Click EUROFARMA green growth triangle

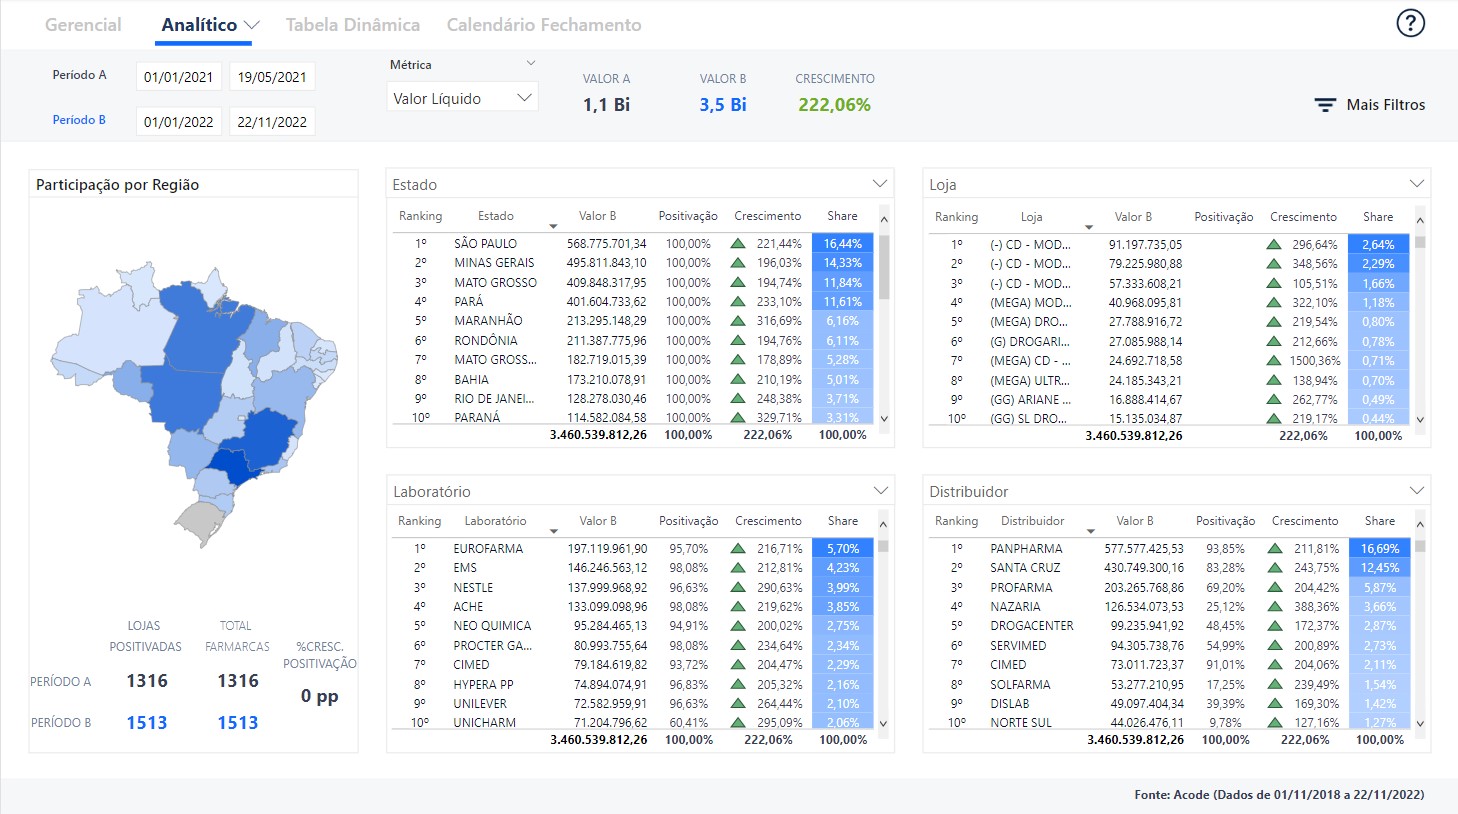coord(738,548)
